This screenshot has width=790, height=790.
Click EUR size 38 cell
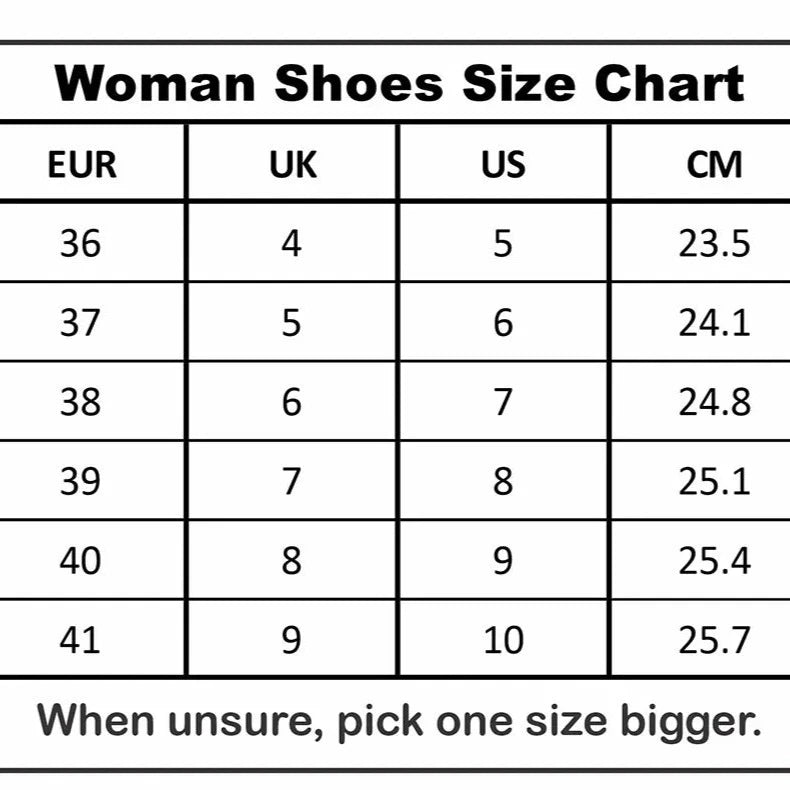[x=80, y=402]
